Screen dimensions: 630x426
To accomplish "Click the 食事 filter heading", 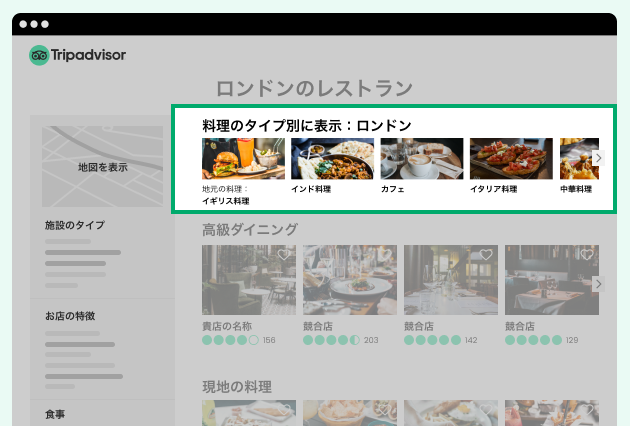I will click(55, 414).
